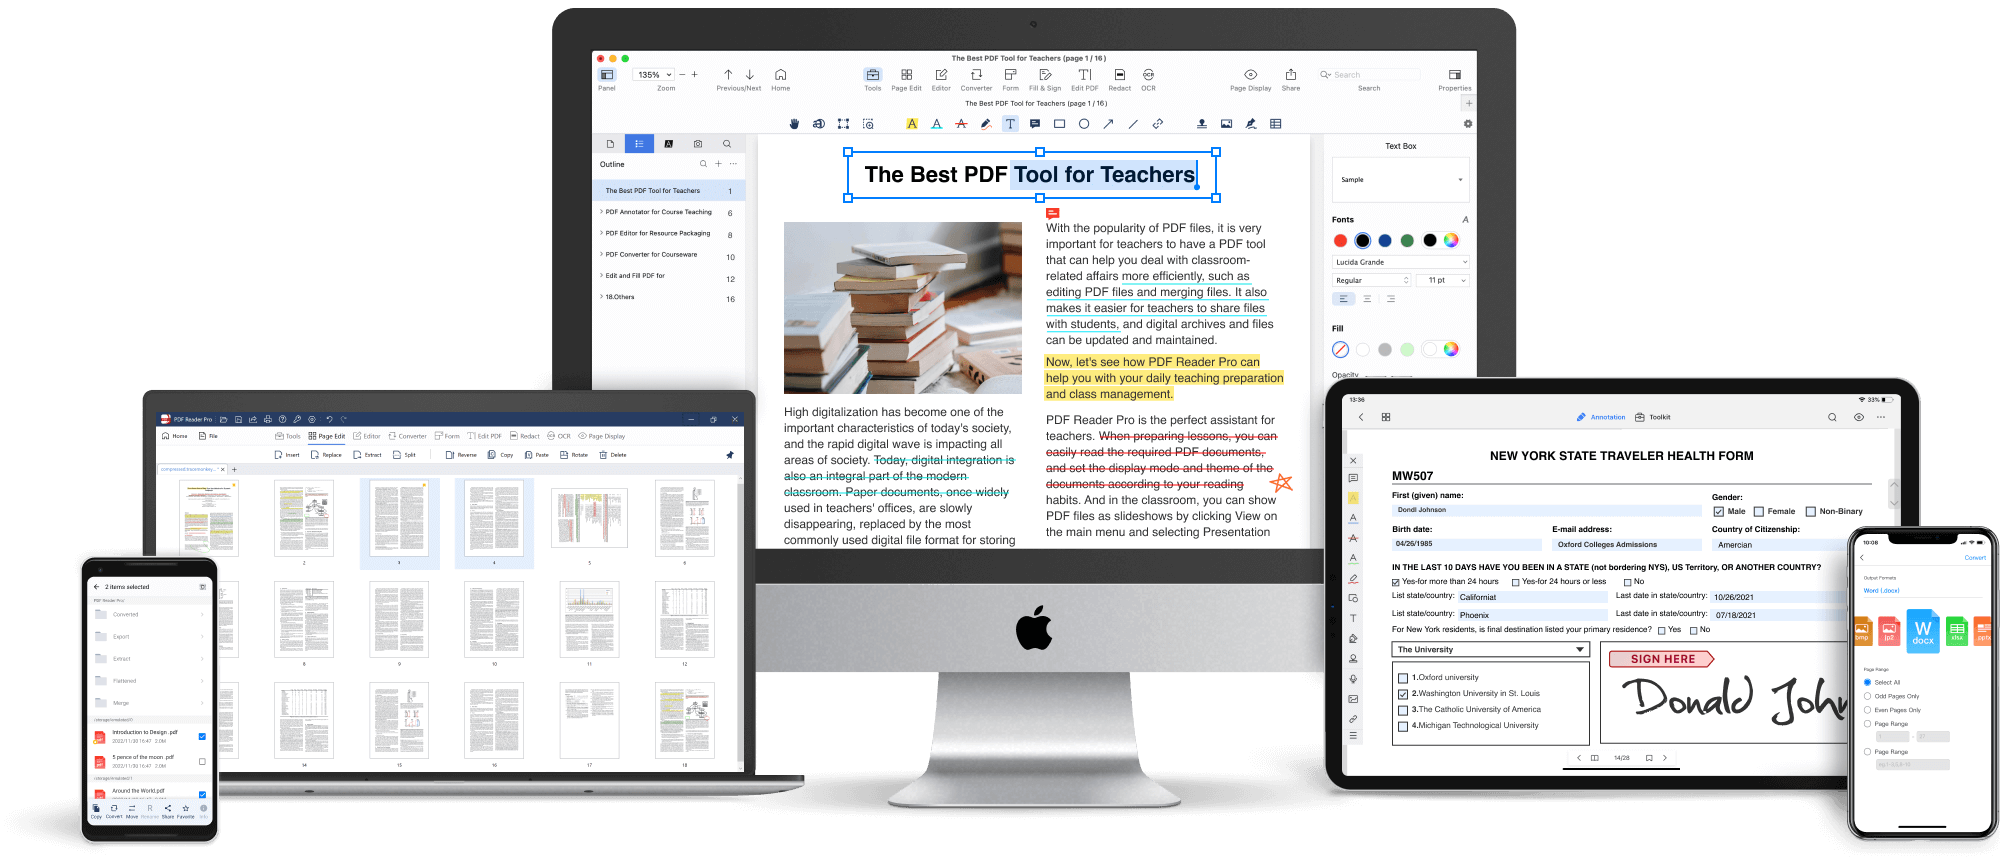
Task: Select the Text Box tool
Action: 1010,124
